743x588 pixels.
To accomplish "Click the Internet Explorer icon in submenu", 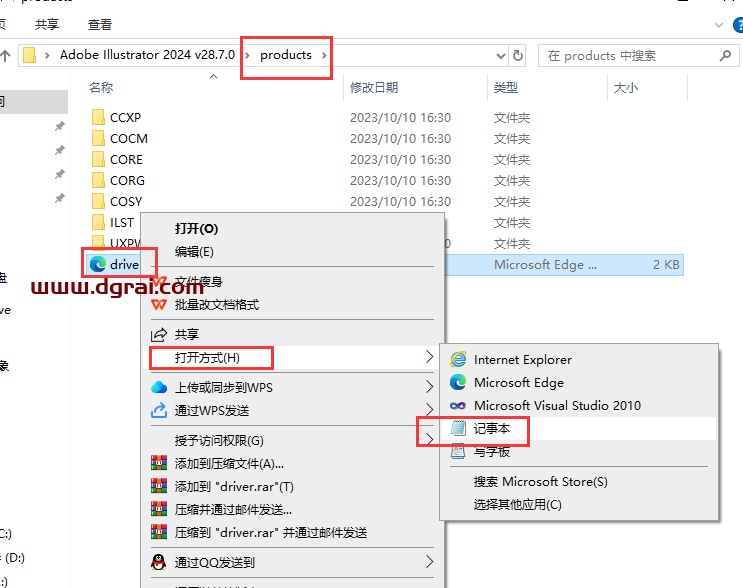I will pos(458,359).
